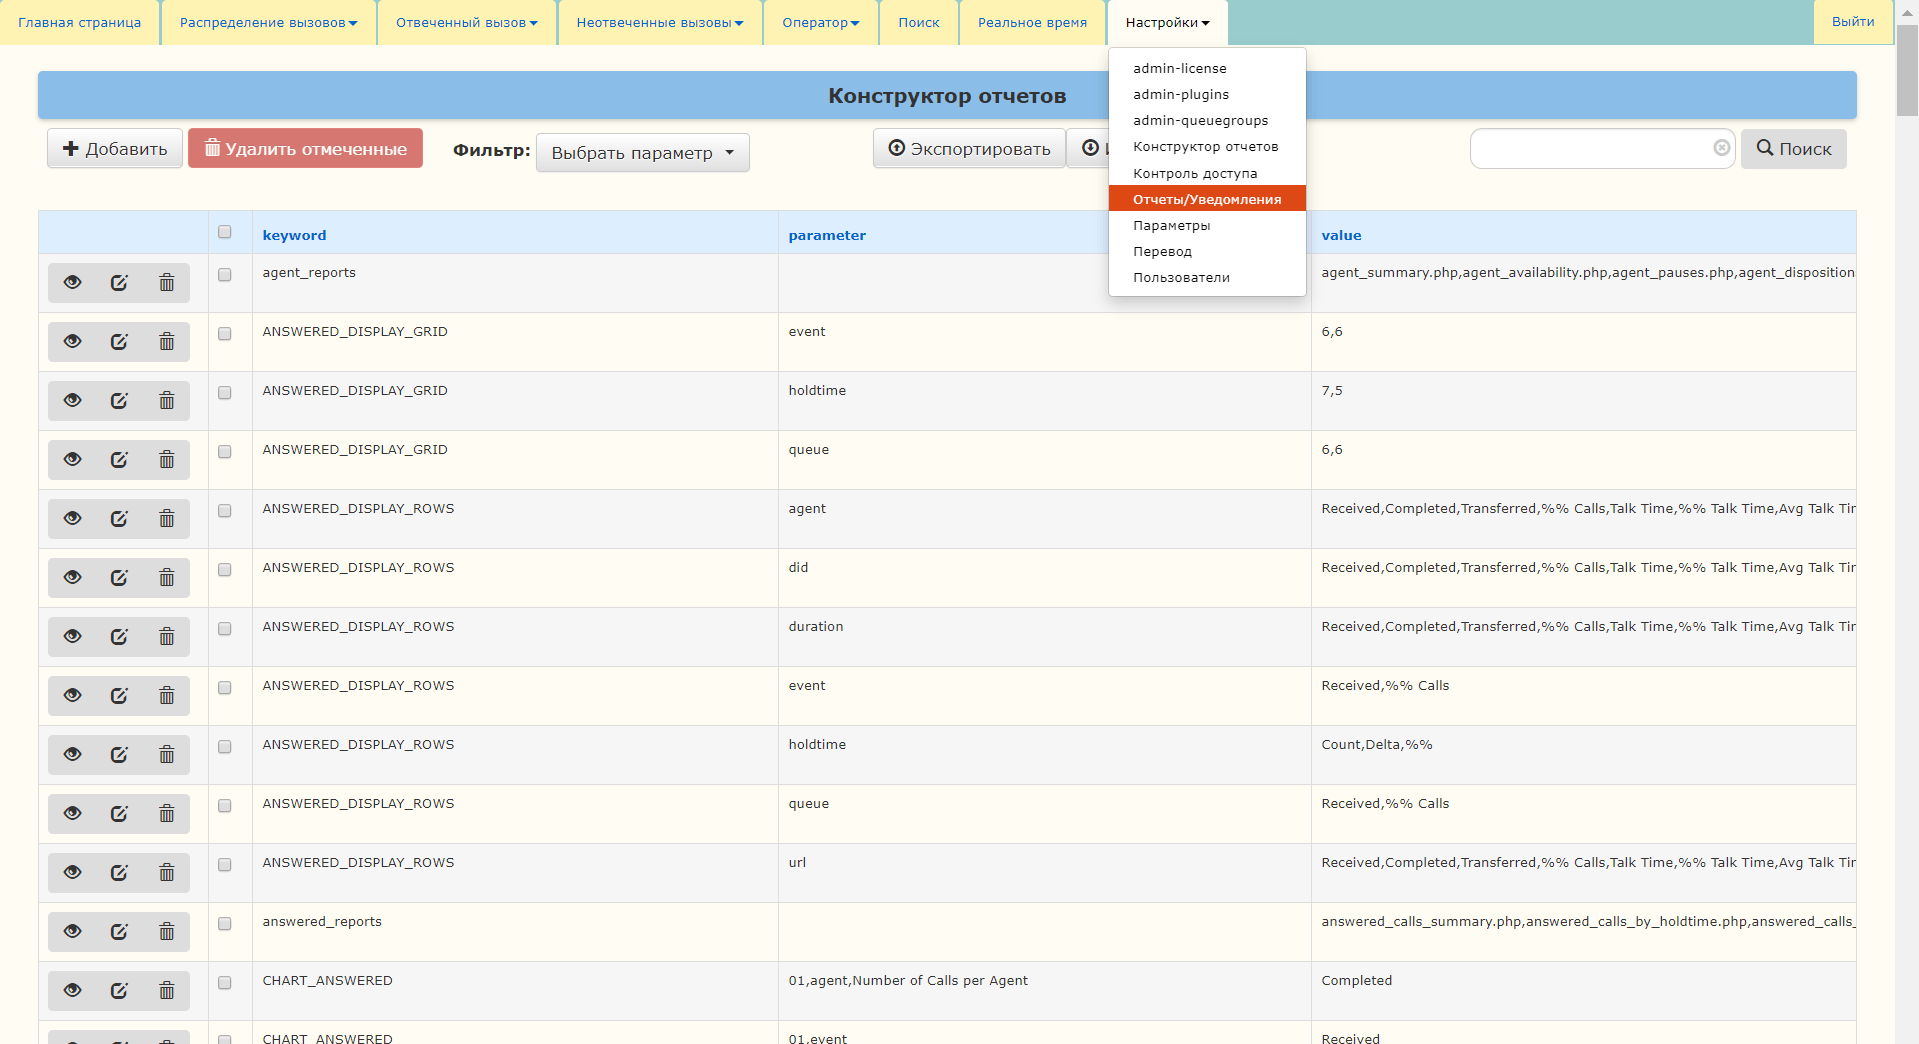1919x1044 pixels.
Task: Expand the Оператор dropdown menu
Action: pyautogui.click(x=820, y=22)
